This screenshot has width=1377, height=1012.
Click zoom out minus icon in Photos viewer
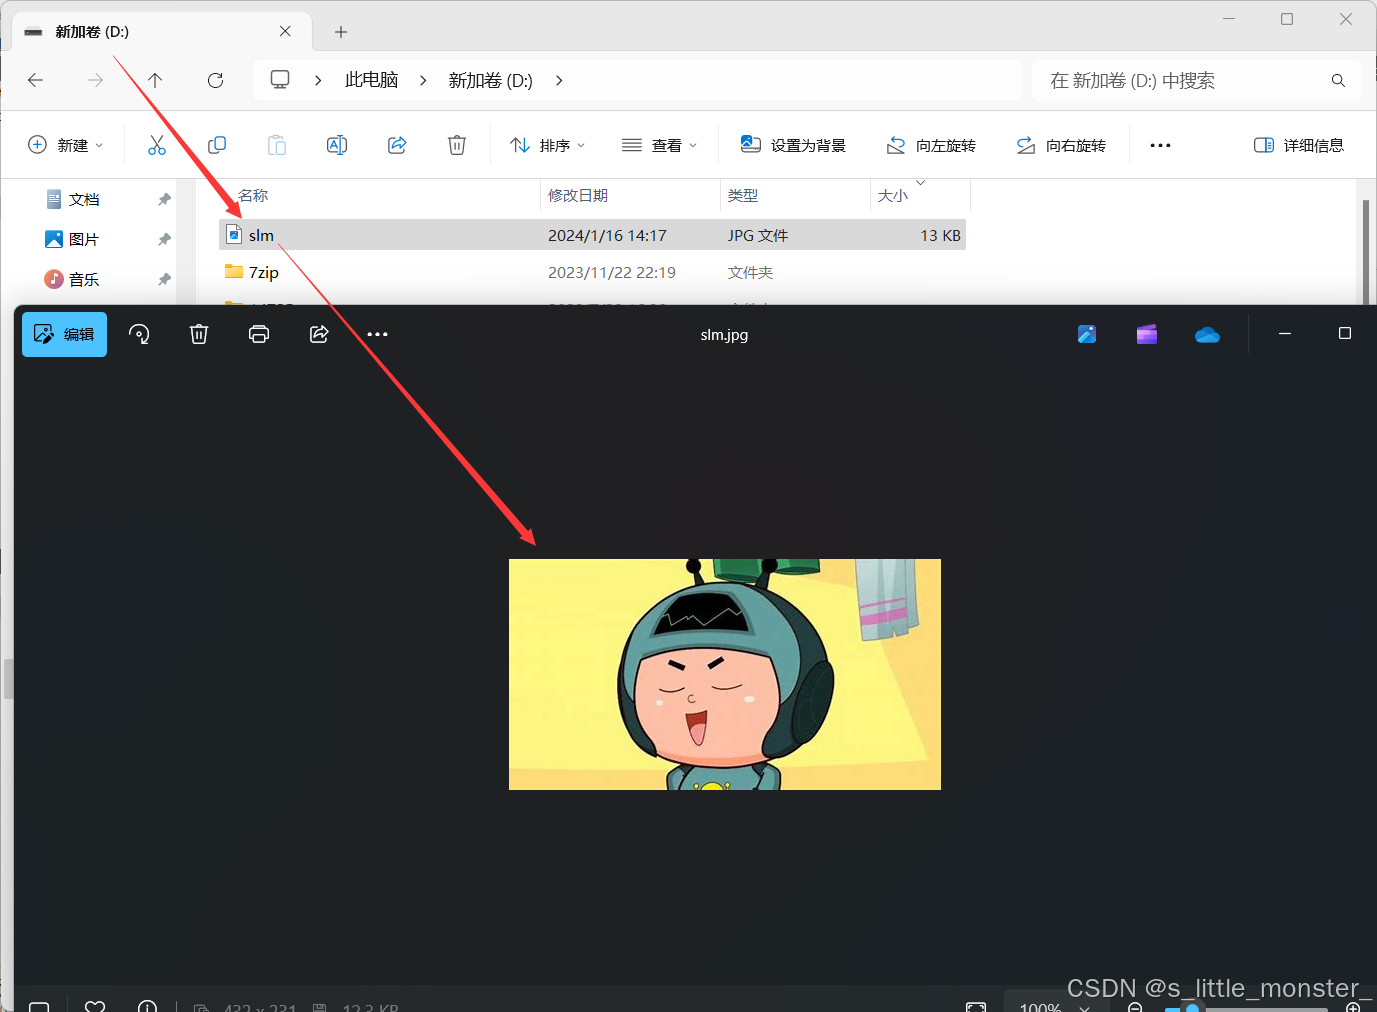1135,1008
